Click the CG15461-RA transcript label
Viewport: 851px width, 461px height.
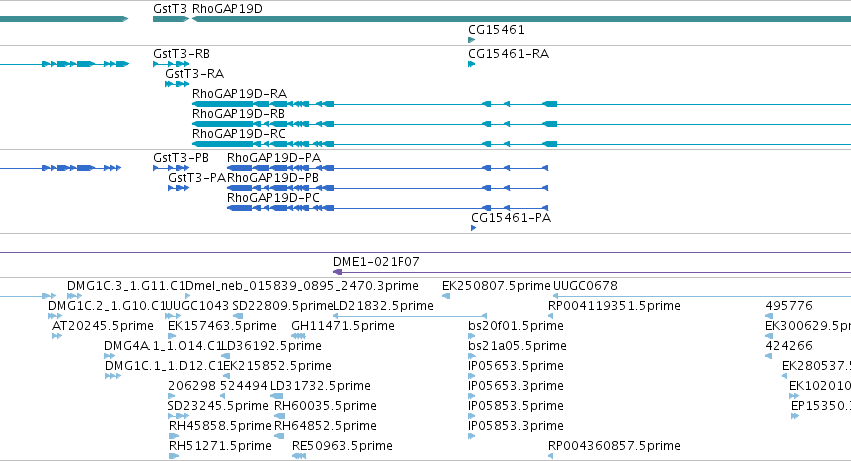tap(509, 54)
